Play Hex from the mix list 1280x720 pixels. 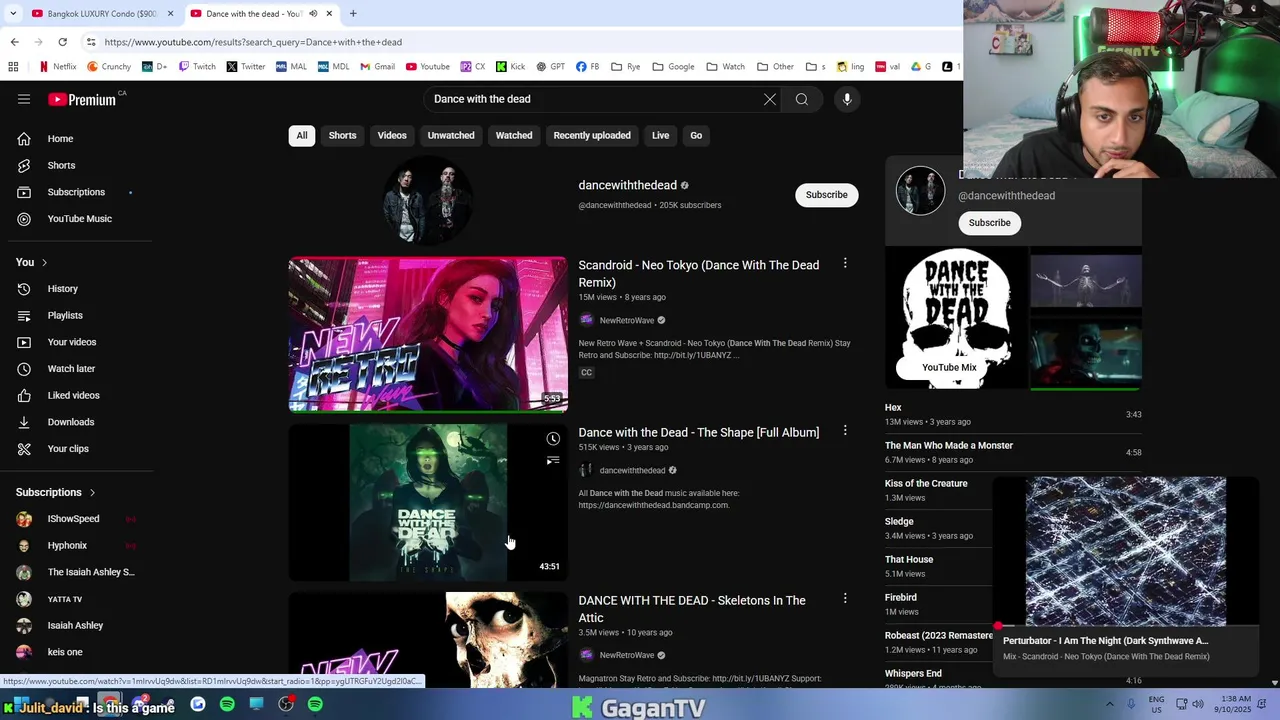click(1013, 414)
